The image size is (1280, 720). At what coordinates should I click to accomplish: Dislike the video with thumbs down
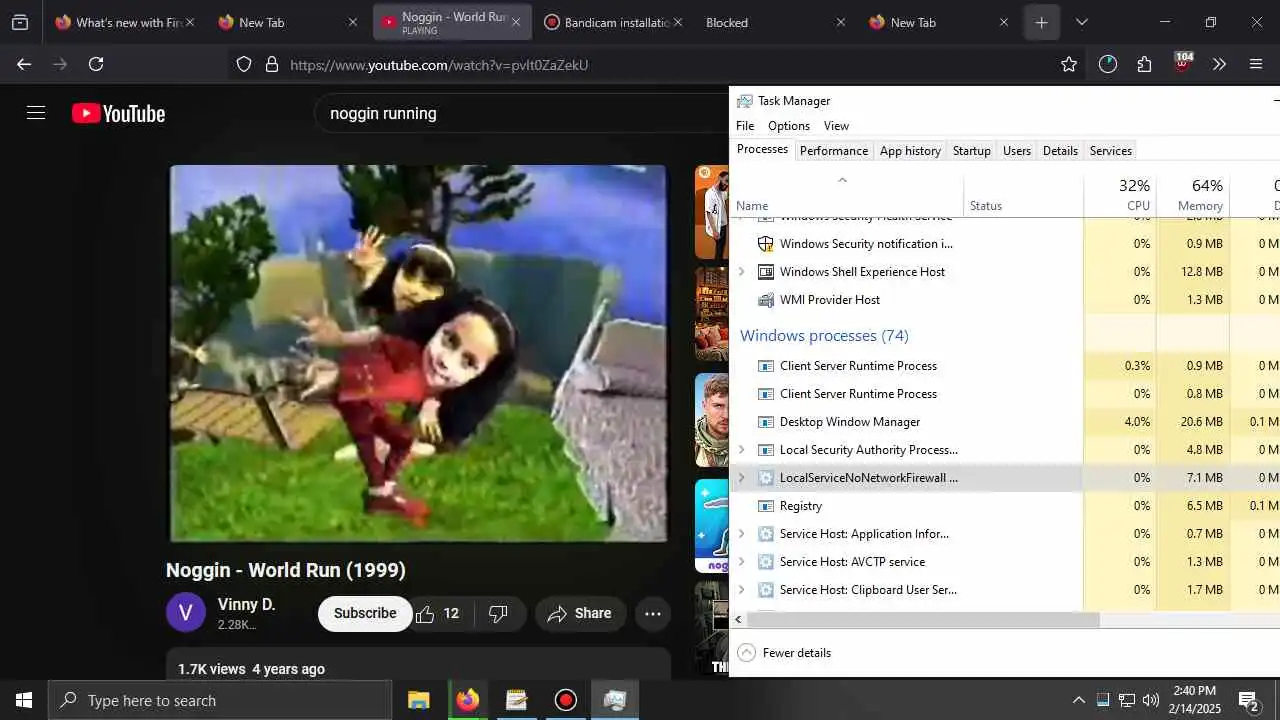(498, 613)
